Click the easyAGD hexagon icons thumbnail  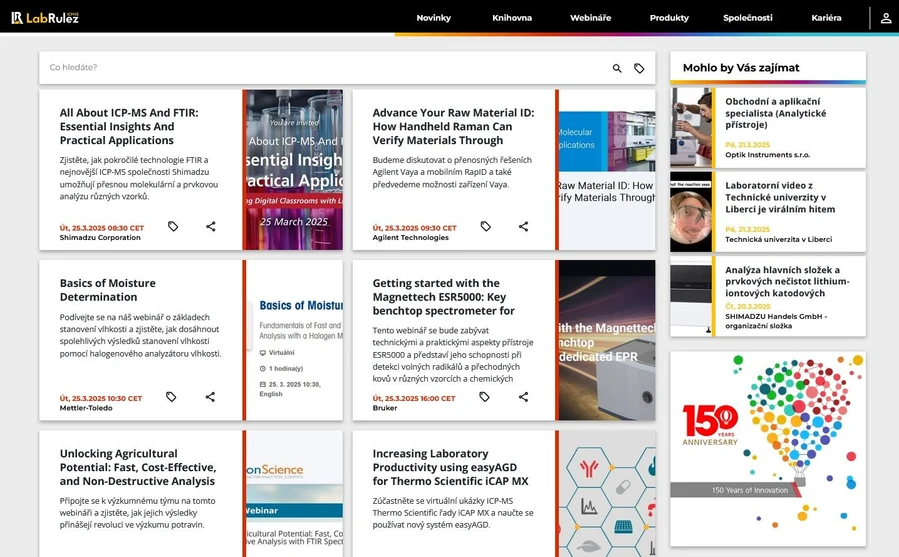[607, 494]
